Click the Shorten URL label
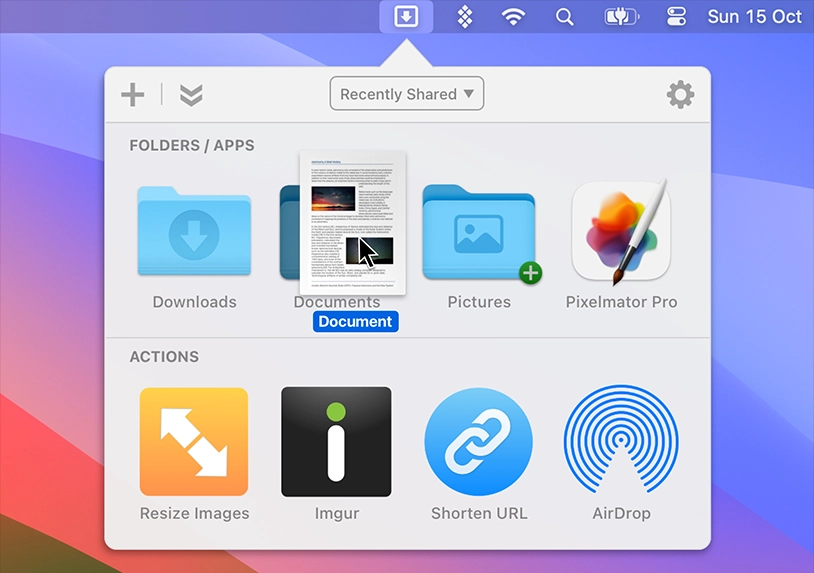Screen dimensions: 814x573 [x=479, y=513]
